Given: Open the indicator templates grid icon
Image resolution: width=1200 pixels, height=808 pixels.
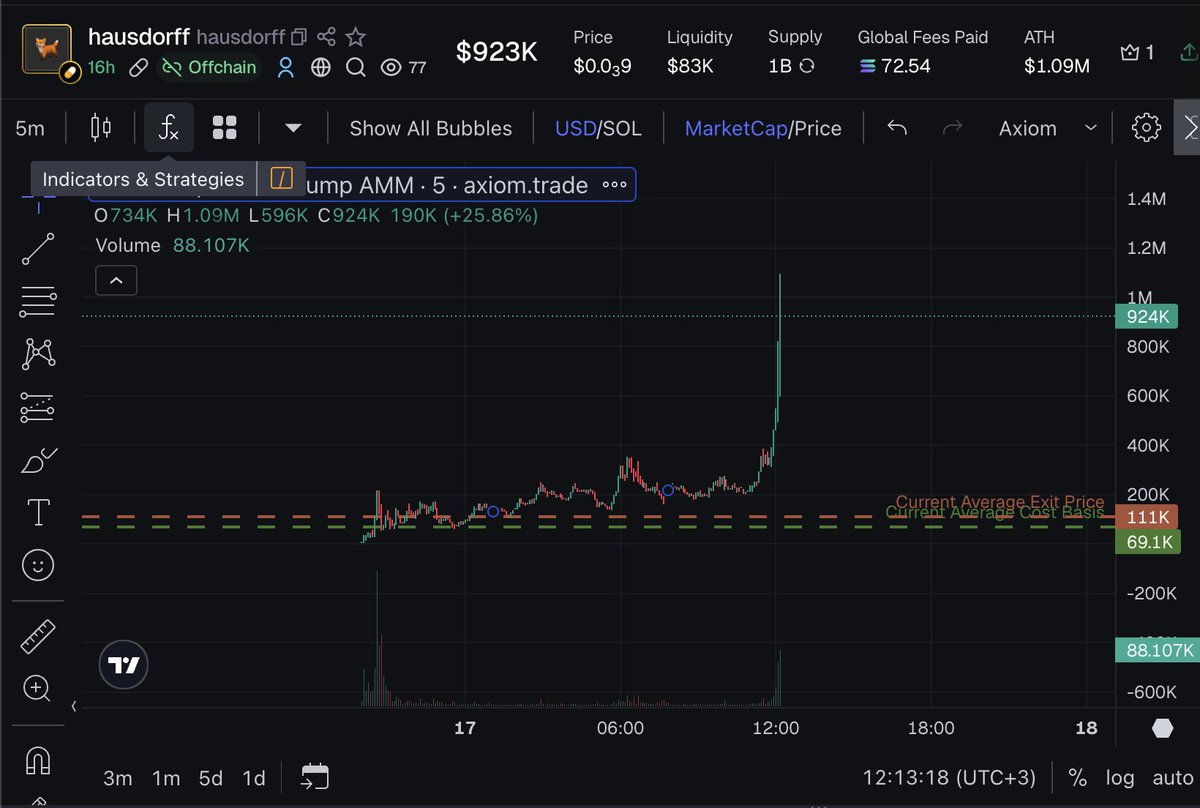Looking at the screenshot, I should (225, 128).
